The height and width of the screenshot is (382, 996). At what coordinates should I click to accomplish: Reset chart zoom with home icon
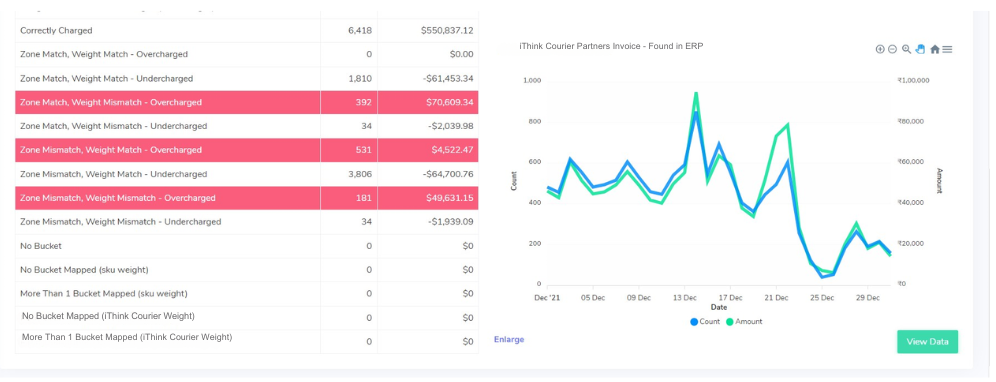pos(934,50)
